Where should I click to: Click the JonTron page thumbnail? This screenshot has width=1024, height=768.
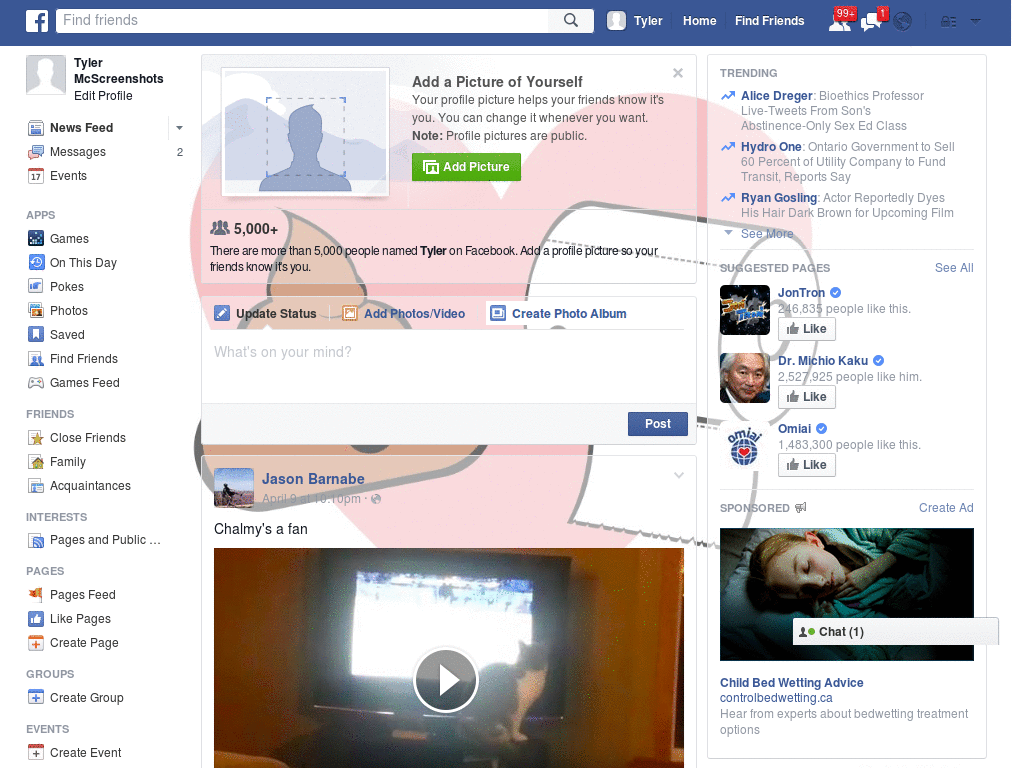[744, 310]
